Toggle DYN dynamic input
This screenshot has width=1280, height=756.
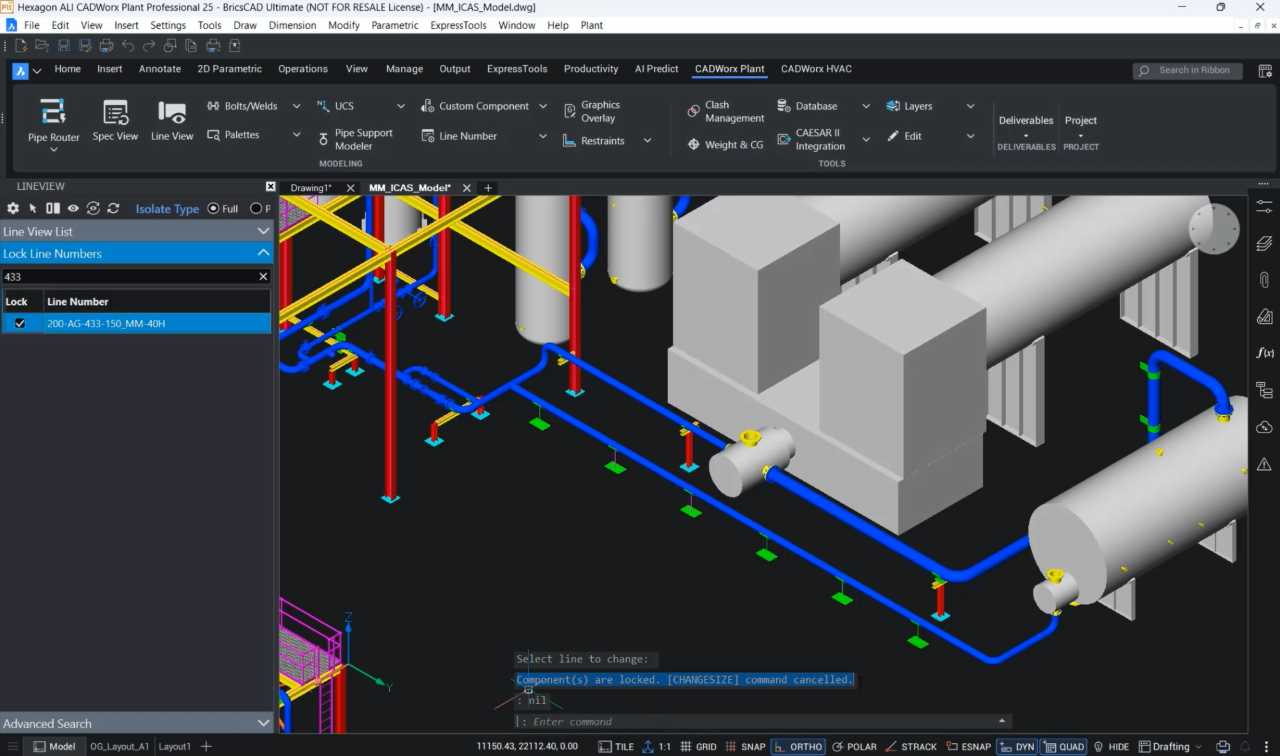point(1017,746)
